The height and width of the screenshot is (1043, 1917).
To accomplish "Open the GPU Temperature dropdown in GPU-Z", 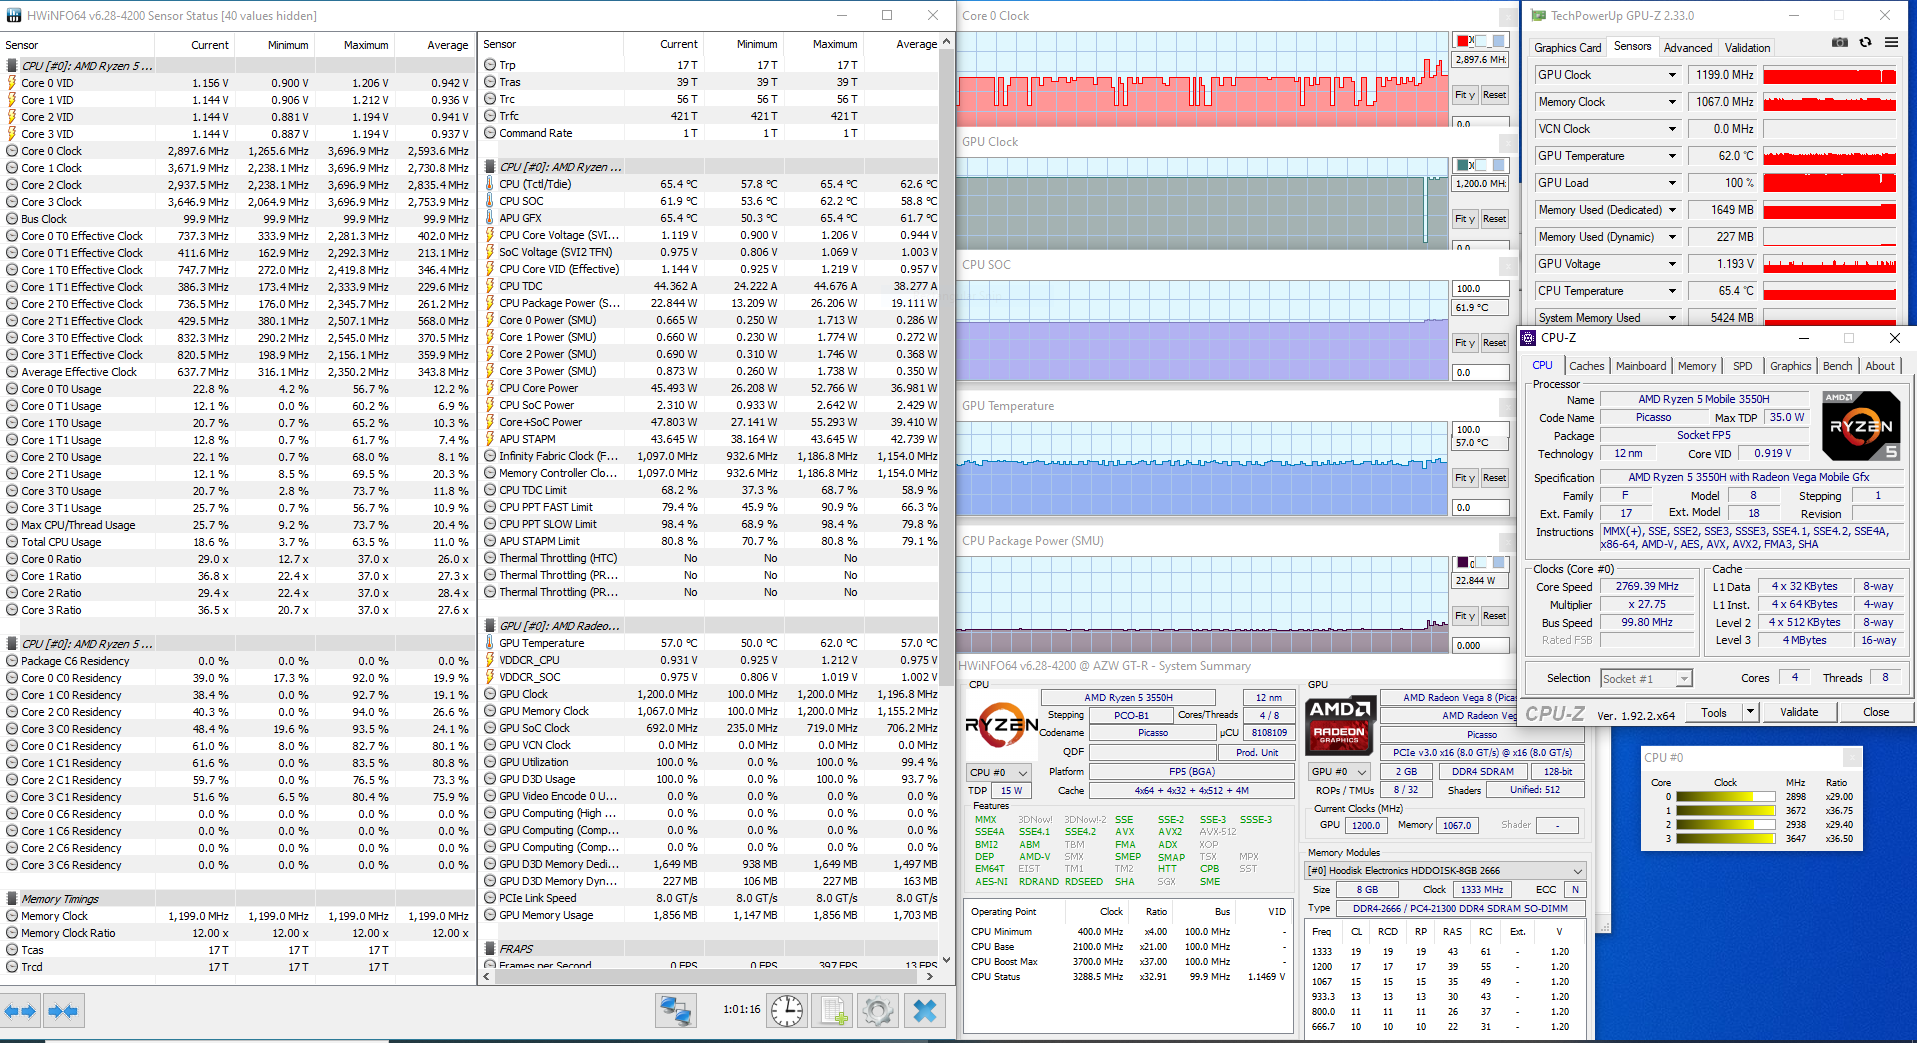I will tap(1672, 156).
